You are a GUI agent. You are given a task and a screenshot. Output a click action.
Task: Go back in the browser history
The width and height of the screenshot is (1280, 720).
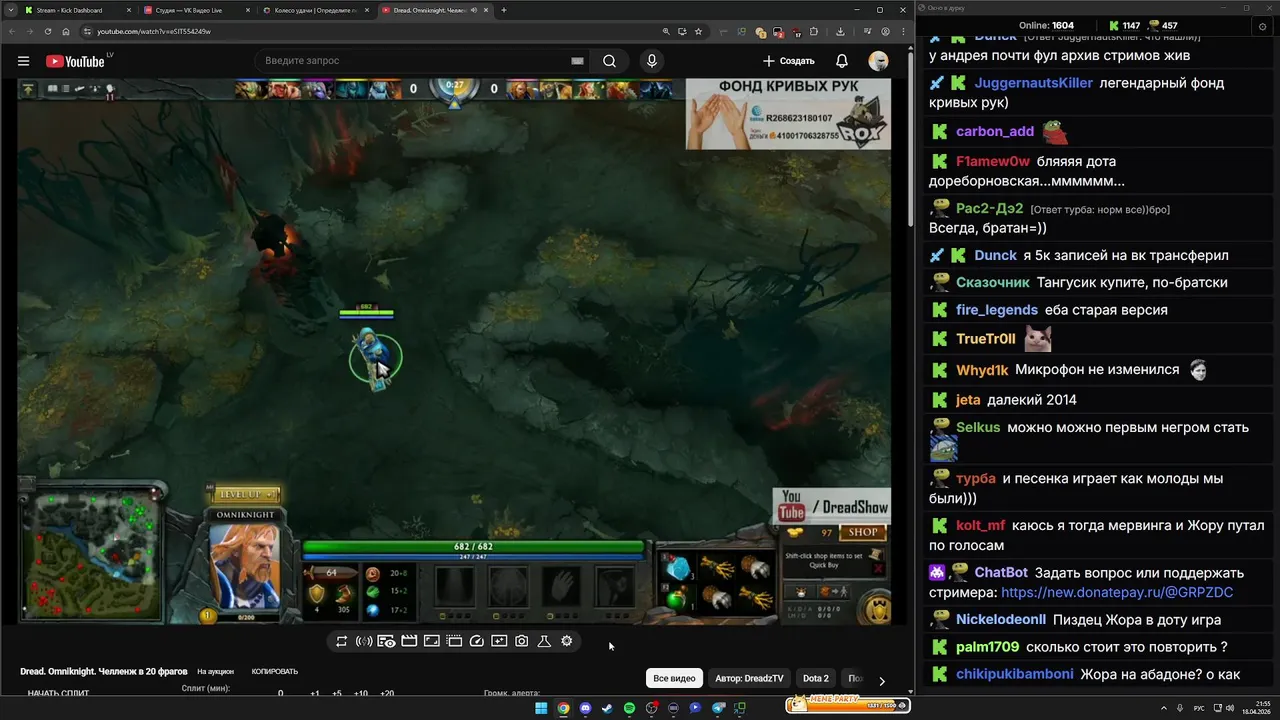pyautogui.click(x=13, y=31)
